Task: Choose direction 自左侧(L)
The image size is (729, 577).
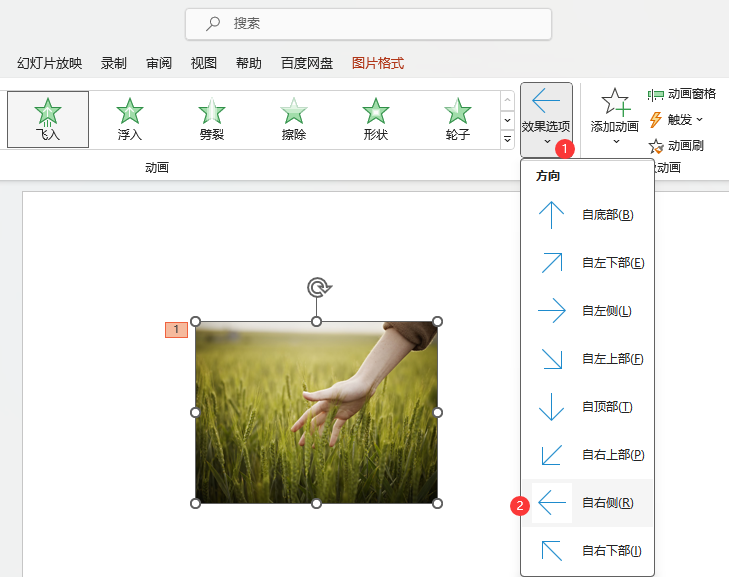Action: coord(587,311)
